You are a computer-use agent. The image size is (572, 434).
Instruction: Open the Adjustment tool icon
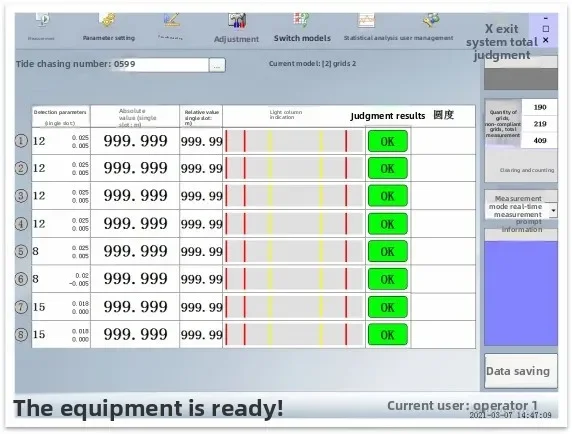tap(237, 21)
